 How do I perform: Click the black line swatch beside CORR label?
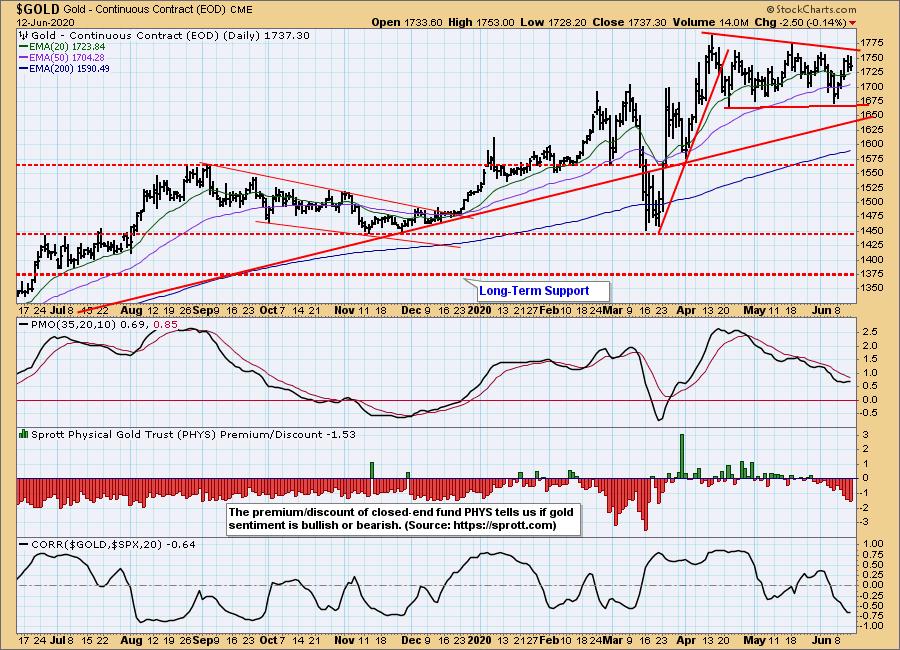click(x=24, y=544)
